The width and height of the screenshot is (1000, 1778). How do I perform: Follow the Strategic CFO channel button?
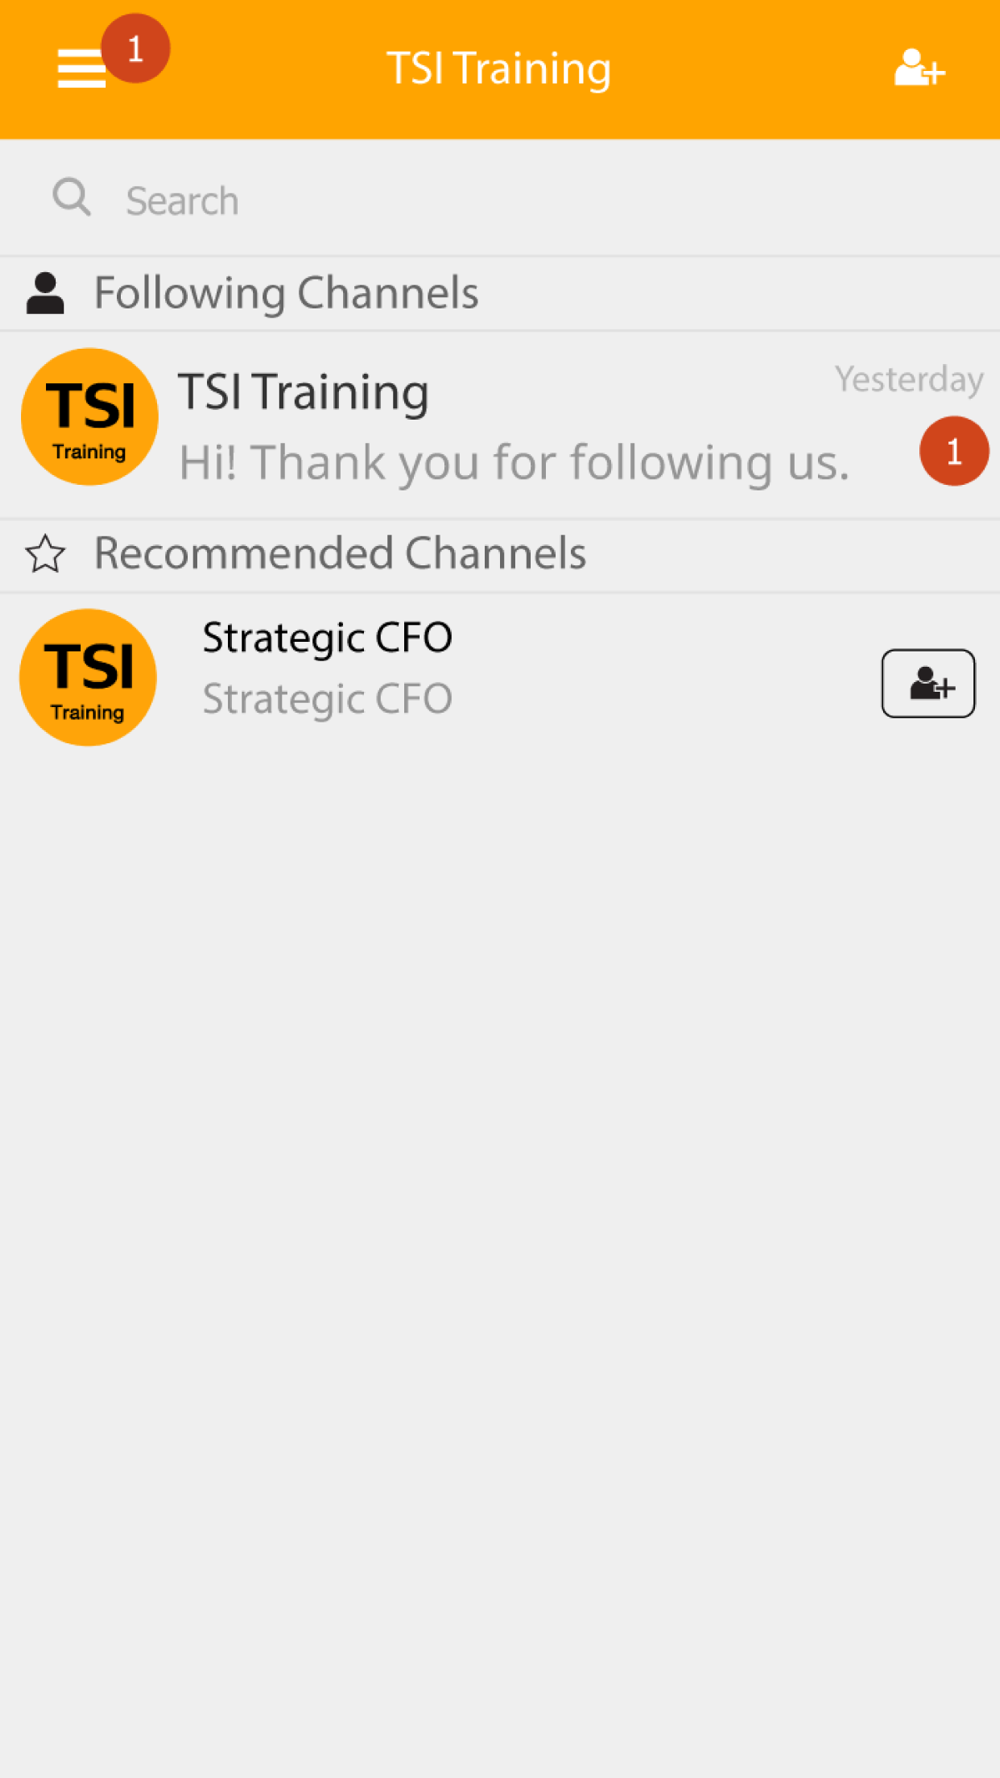click(x=928, y=683)
